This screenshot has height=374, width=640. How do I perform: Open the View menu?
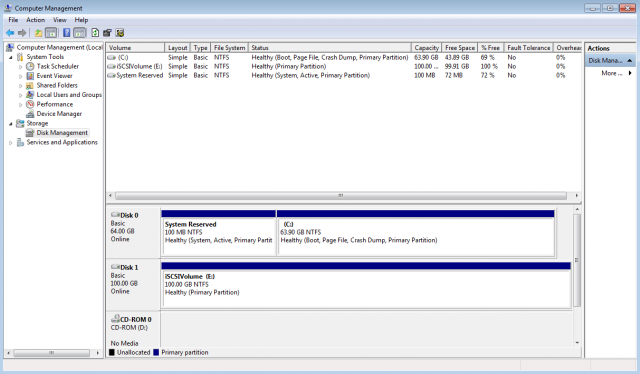click(60, 20)
